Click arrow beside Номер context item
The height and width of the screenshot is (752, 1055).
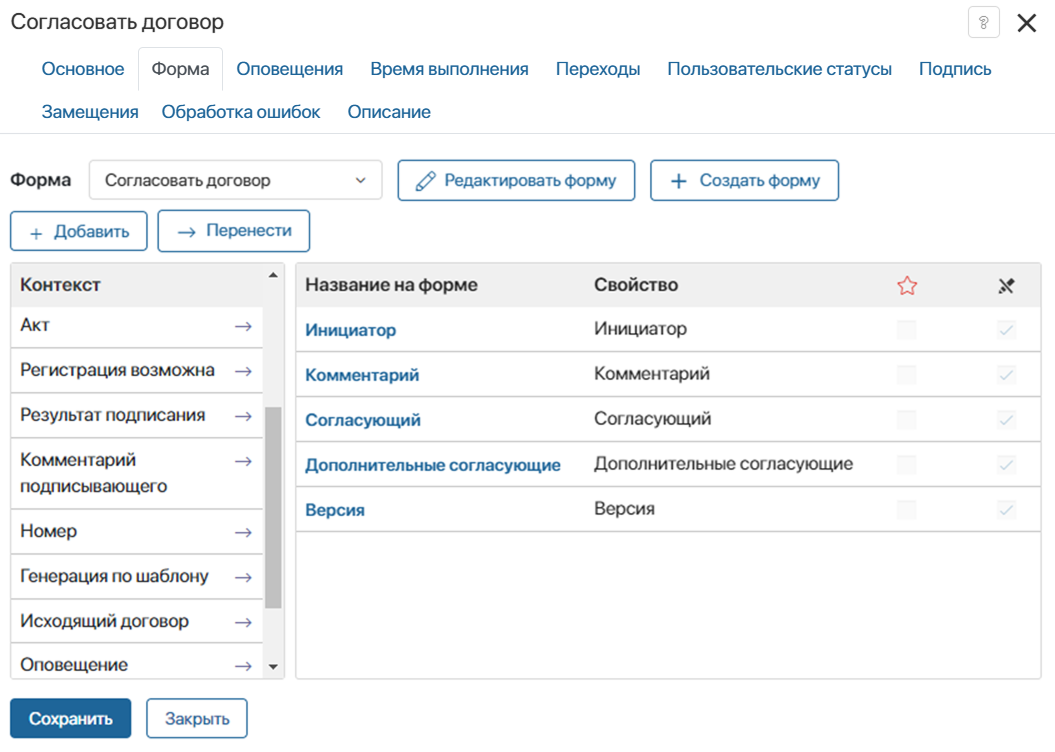pyautogui.click(x=243, y=533)
